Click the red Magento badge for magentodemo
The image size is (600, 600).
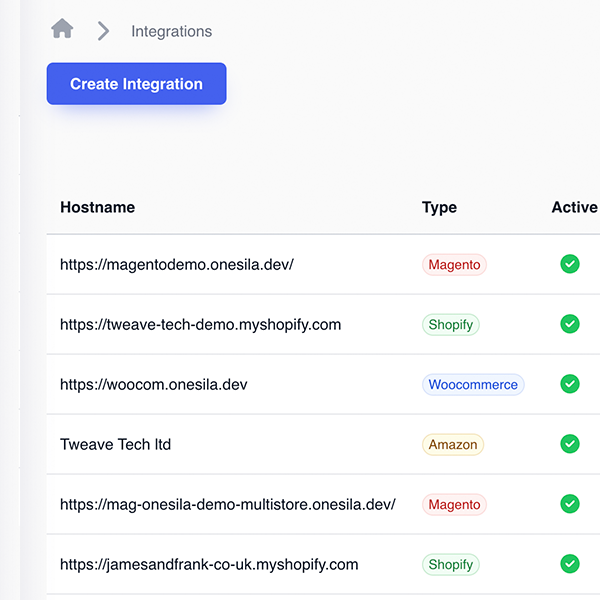[x=454, y=265]
